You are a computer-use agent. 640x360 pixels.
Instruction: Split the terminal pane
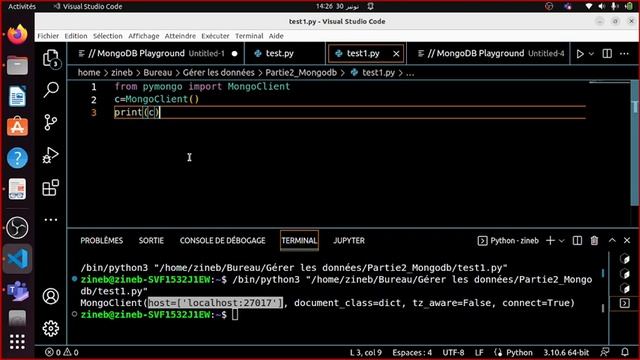[577, 241]
